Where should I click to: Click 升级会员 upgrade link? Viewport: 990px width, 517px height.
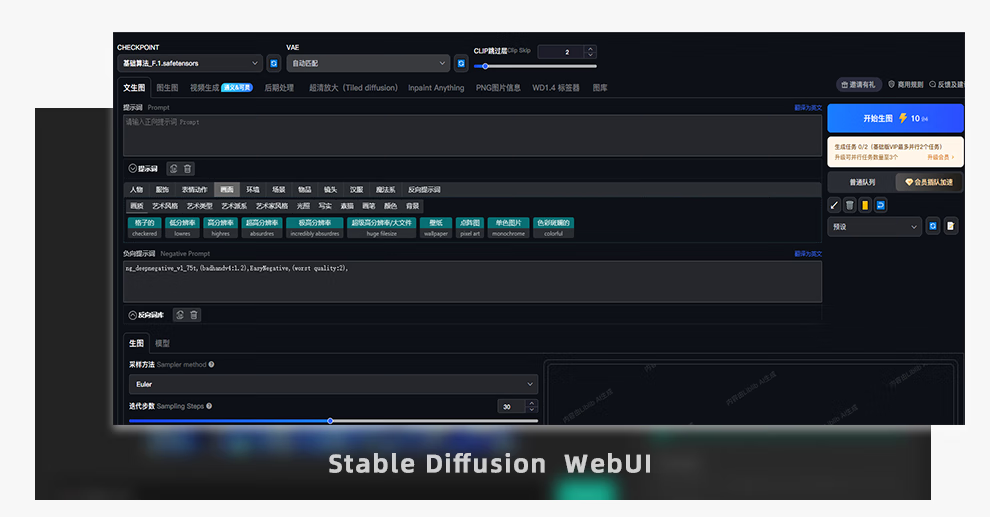click(940, 157)
